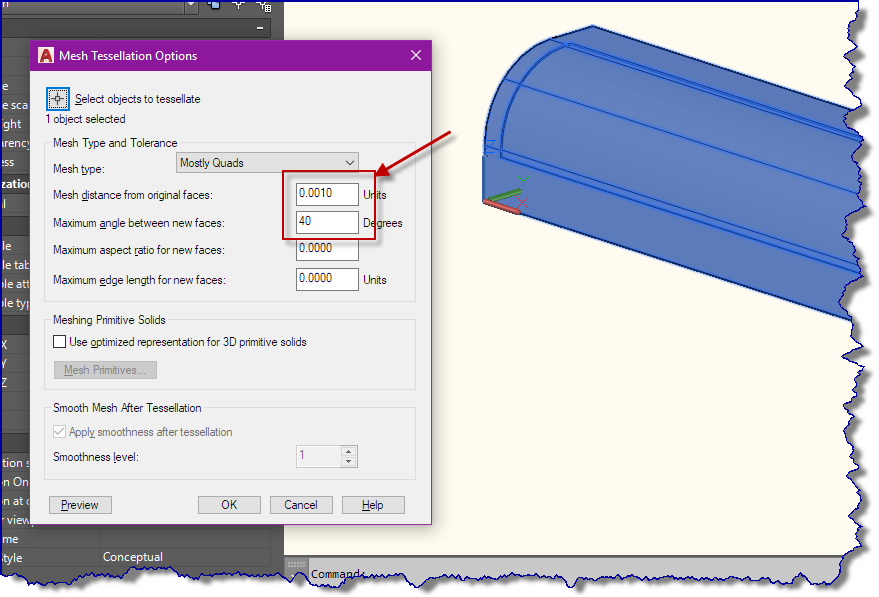
Task: Click the AutoCAD logo in the dialog title bar
Action: pos(45,55)
